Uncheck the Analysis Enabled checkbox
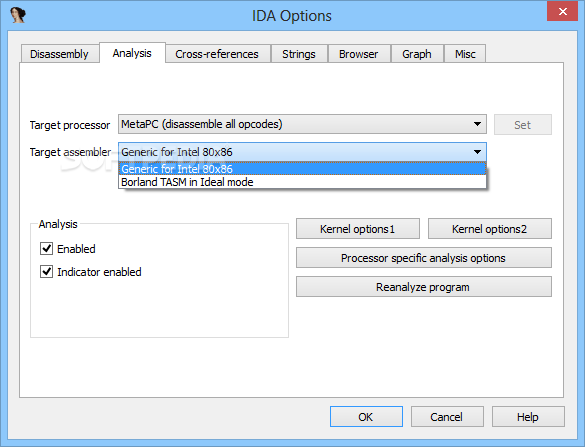 click(x=46, y=248)
